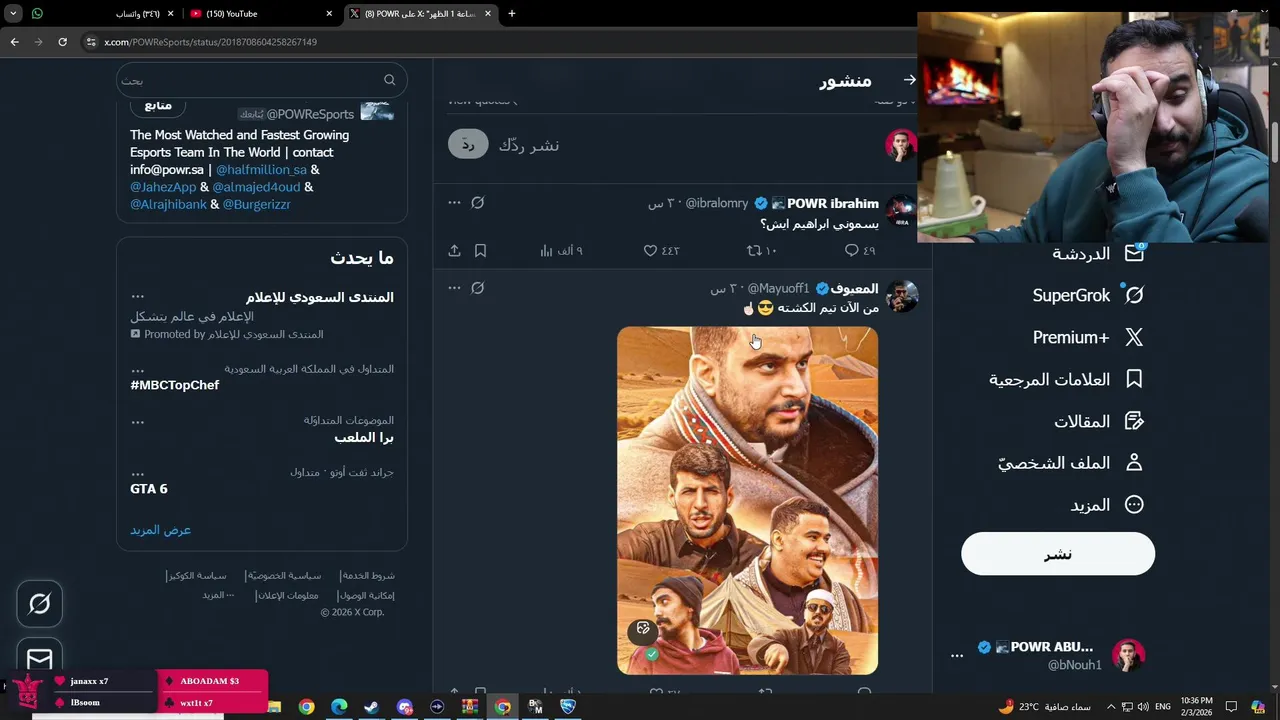Open the desert group photo in المعيوف's post

point(747,500)
